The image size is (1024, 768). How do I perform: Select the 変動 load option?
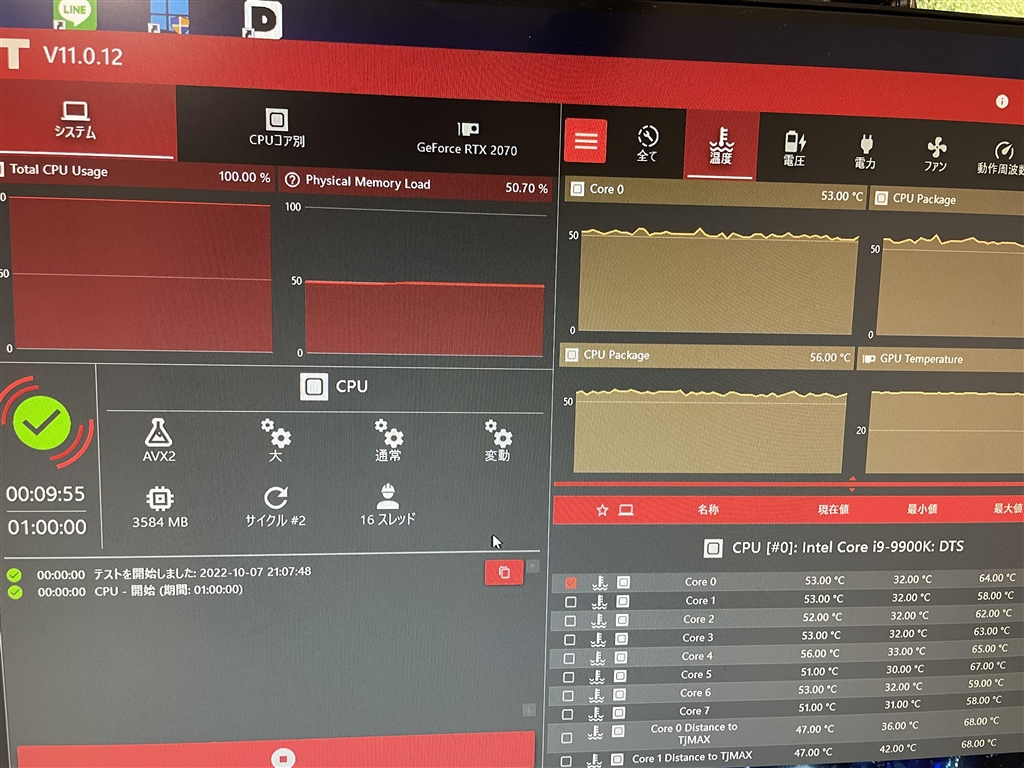click(498, 441)
